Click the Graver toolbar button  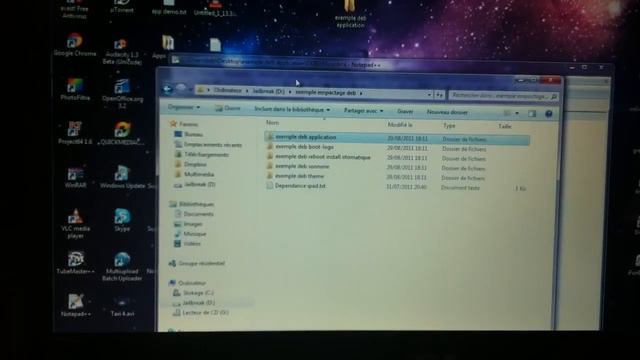405,111
